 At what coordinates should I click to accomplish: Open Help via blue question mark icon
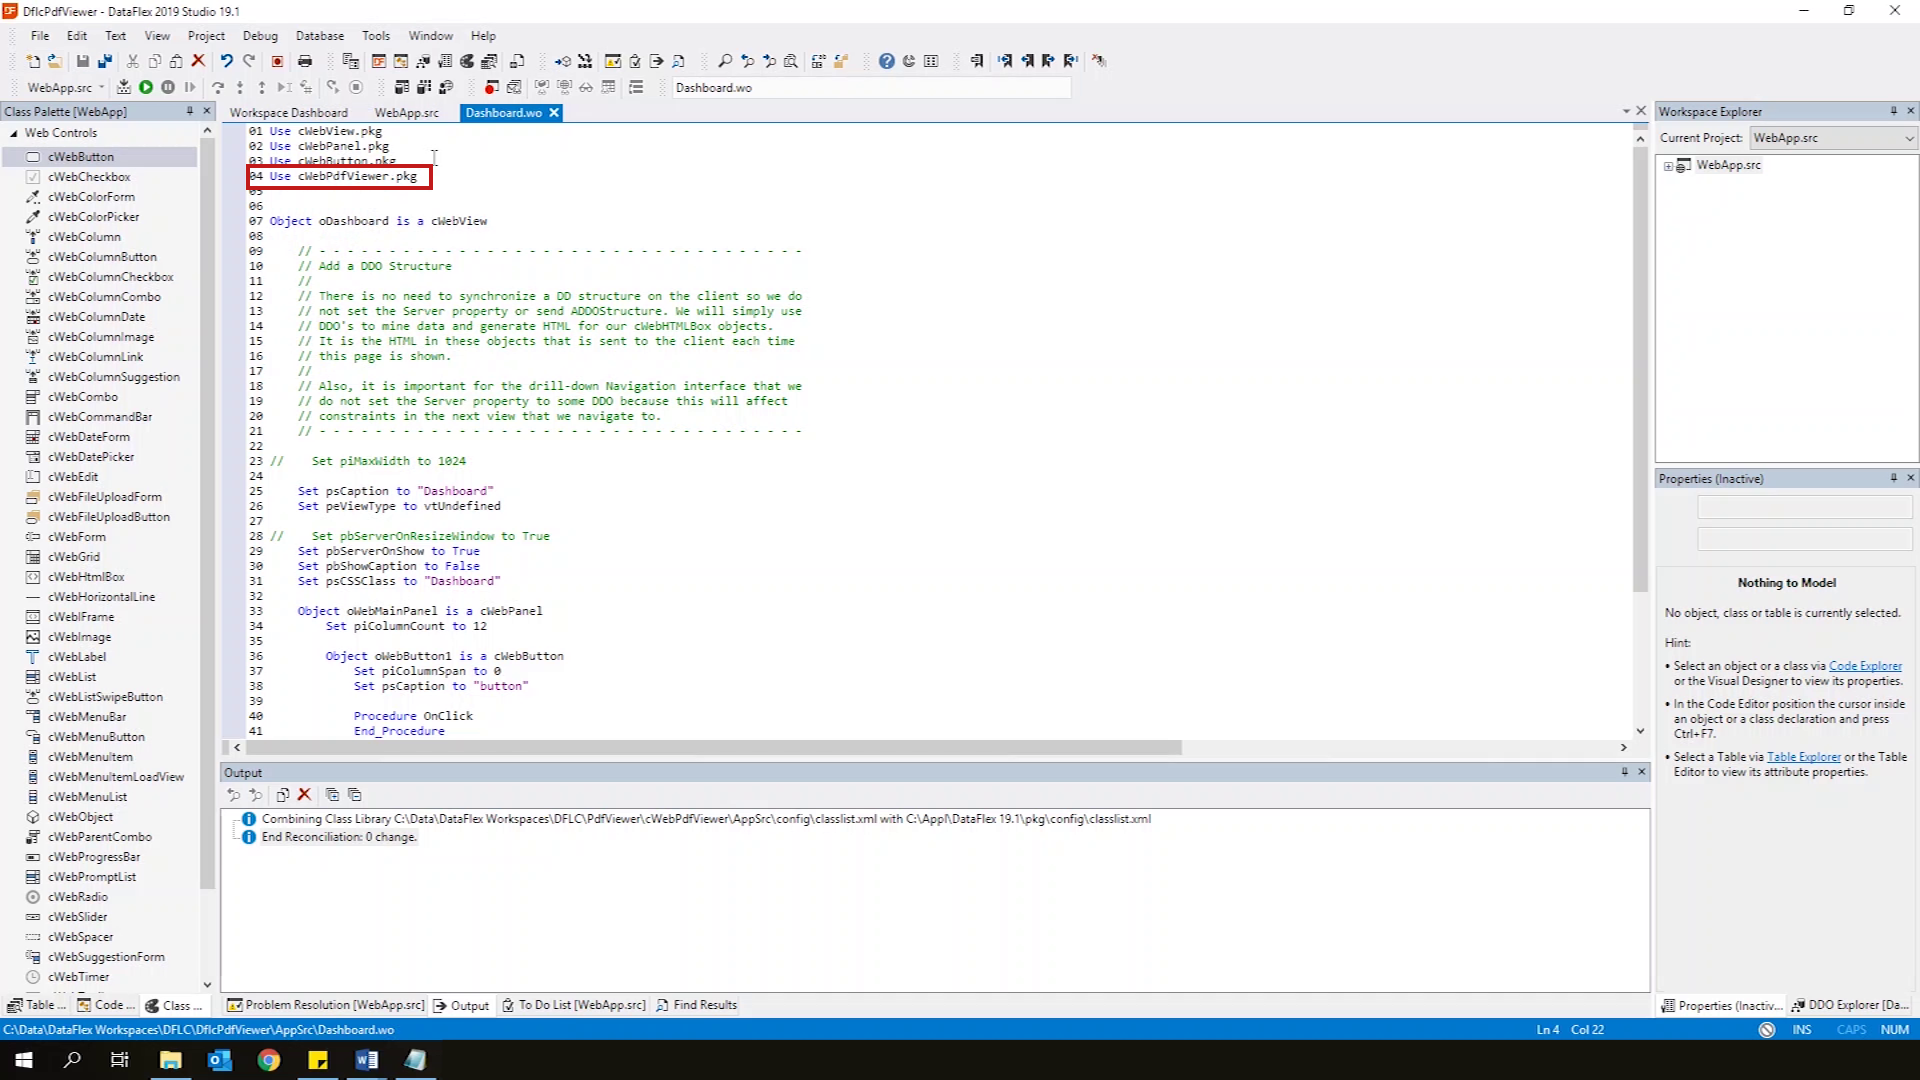point(886,61)
